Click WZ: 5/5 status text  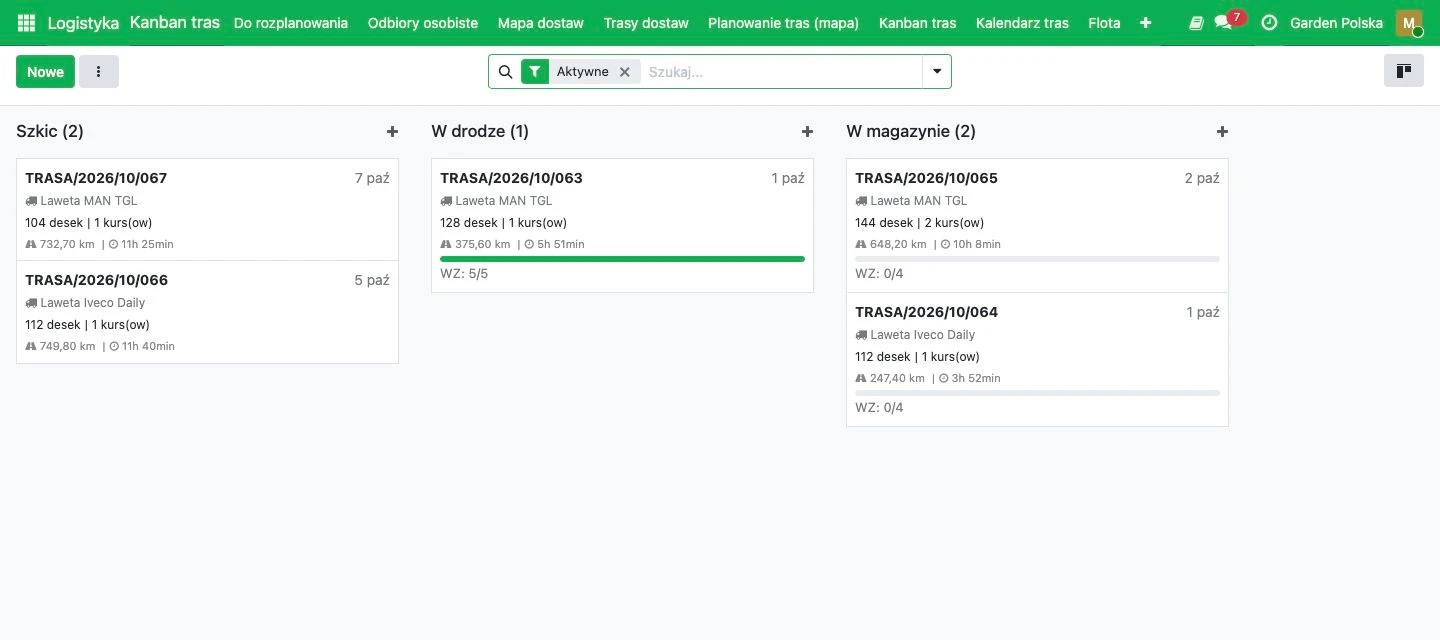coord(464,274)
